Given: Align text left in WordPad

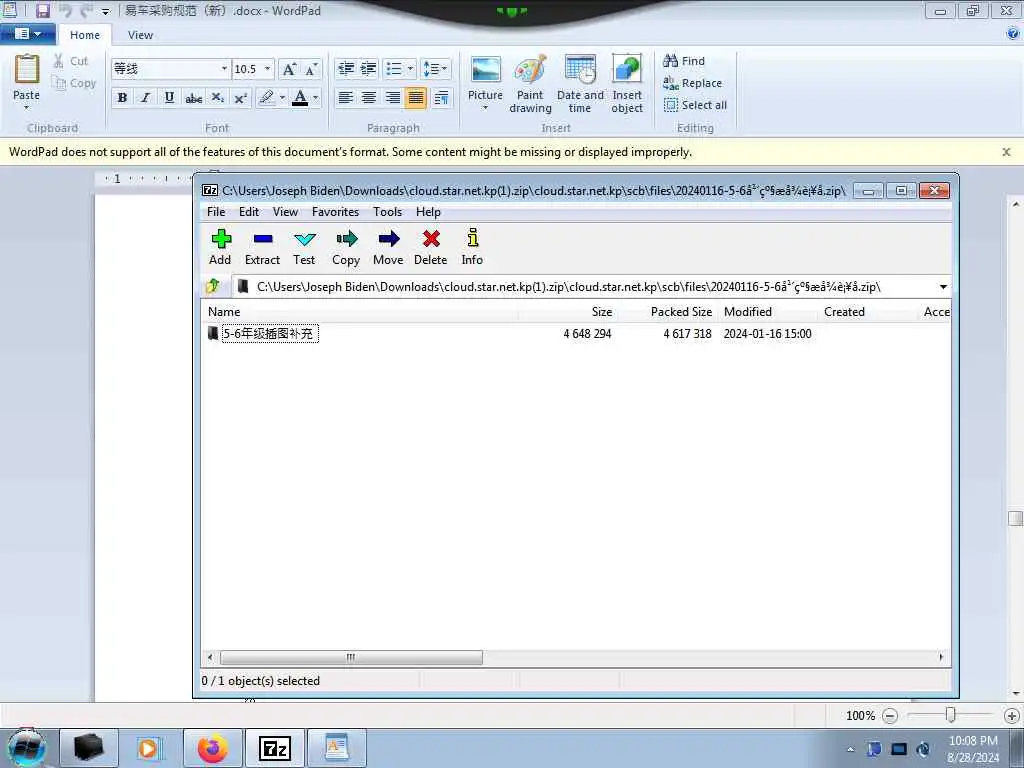Looking at the screenshot, I should pyautogui.click(x=345, y=98).
